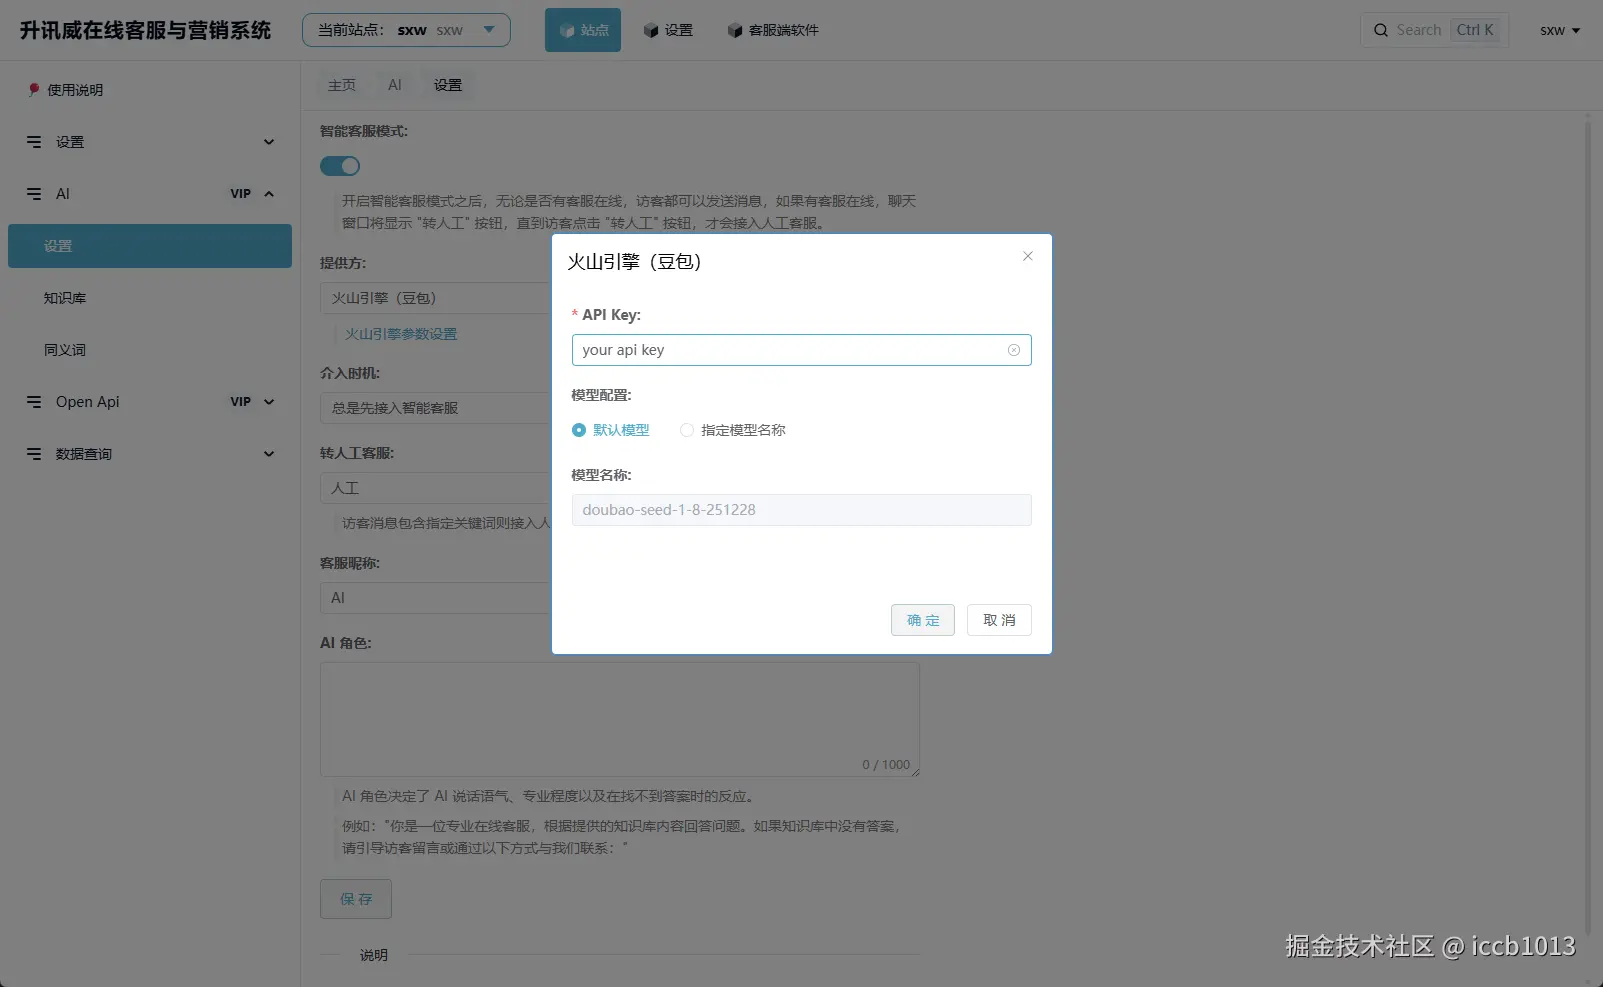Click the AI 角色 text area

click(x=620, y=719)
